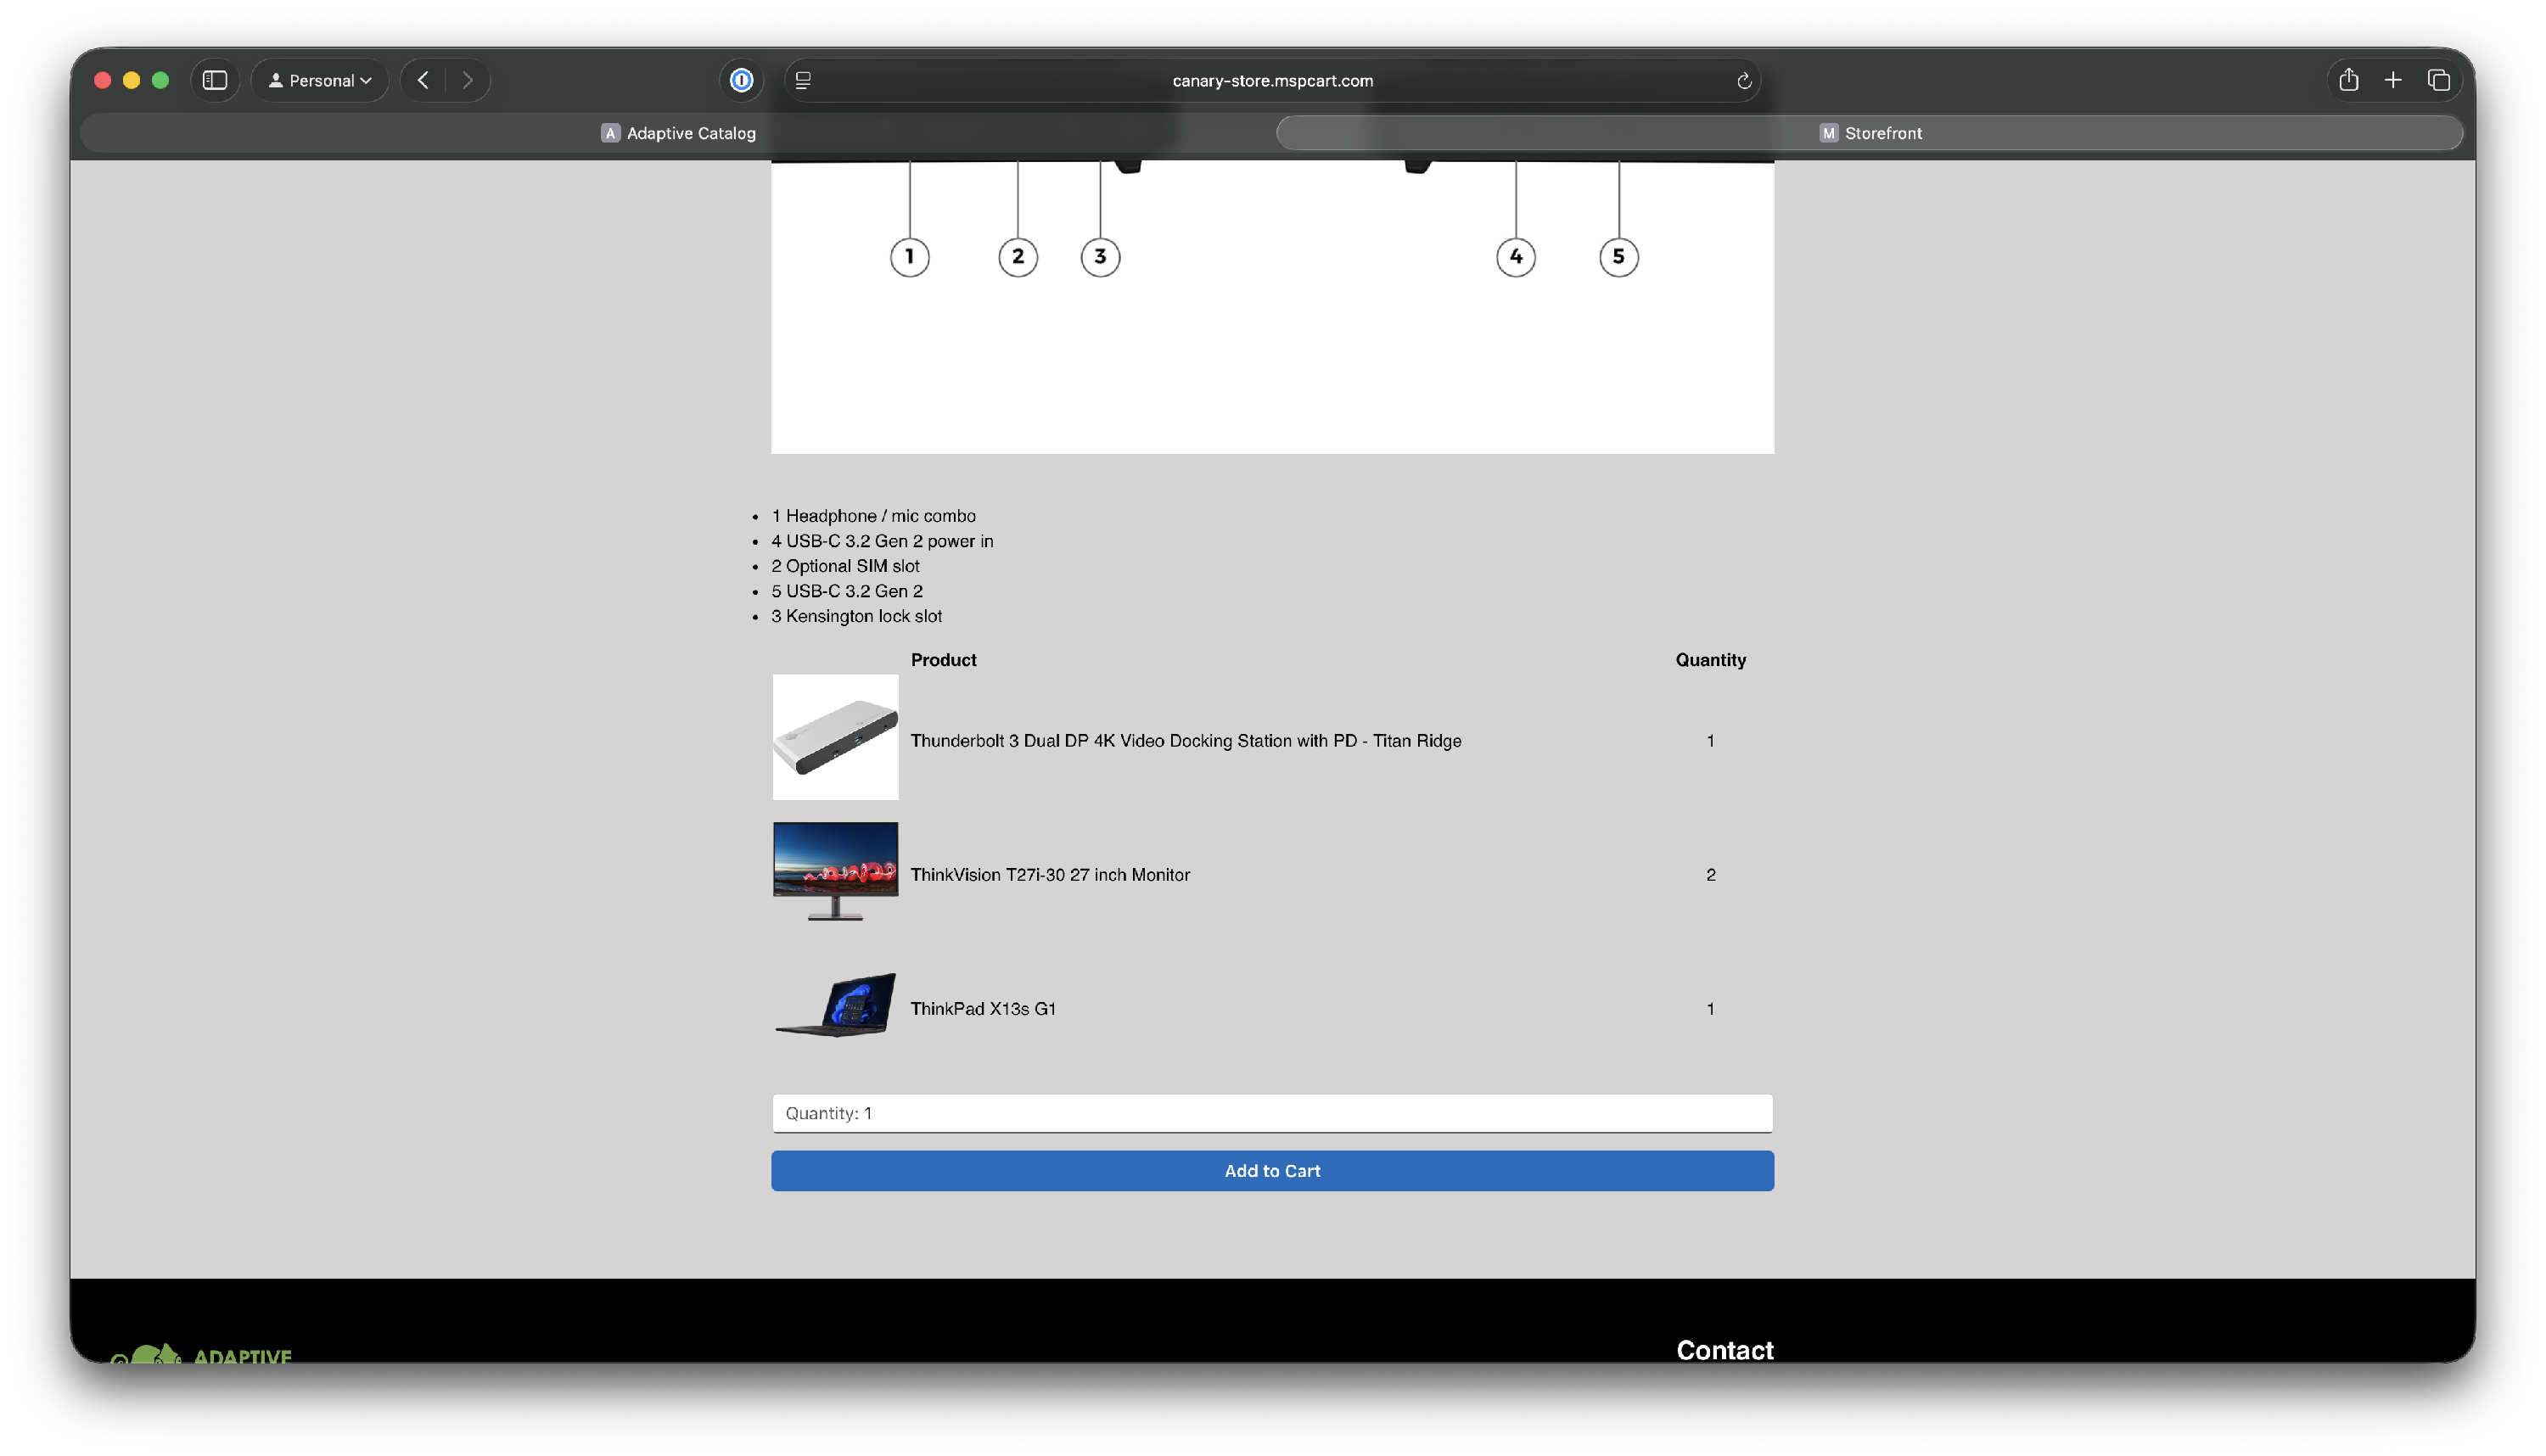Click the numbered callout 4 in diagram
Image resolution: width=2546 pixels, height=1456 pixels.
pyautogui.click(x=1515, y=257)
